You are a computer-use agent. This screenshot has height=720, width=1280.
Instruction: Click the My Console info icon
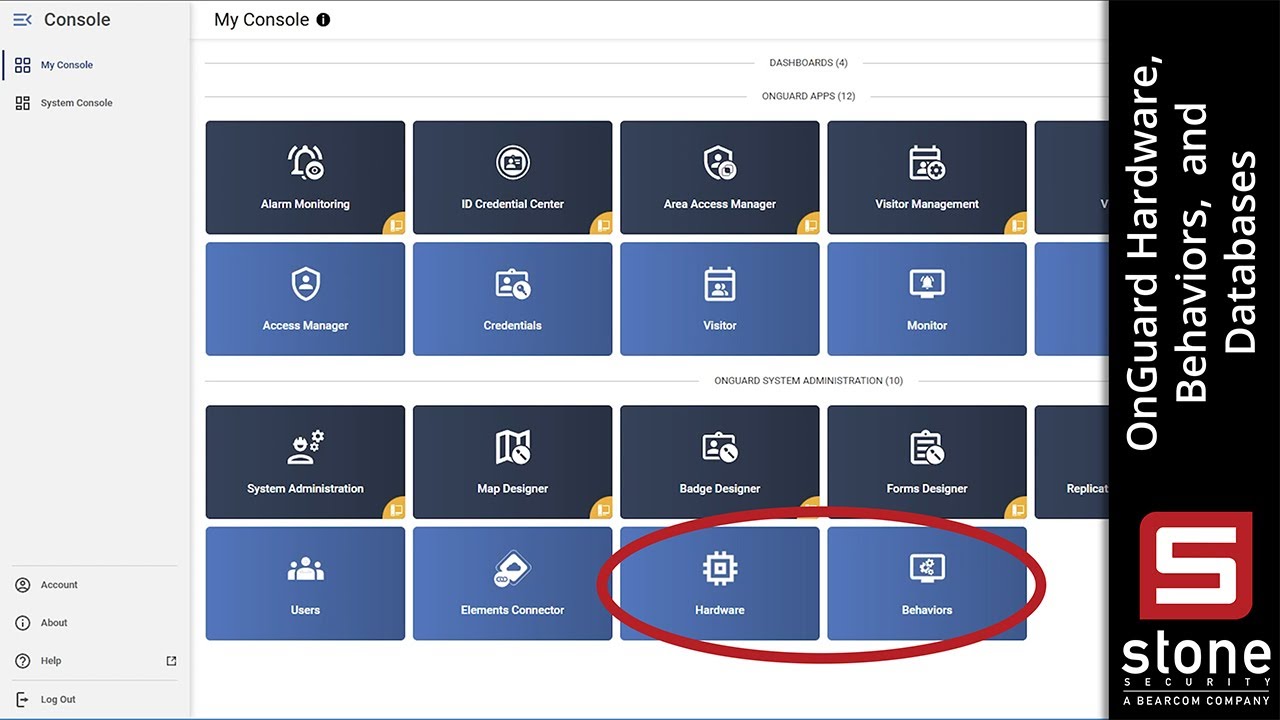point(323,20)
